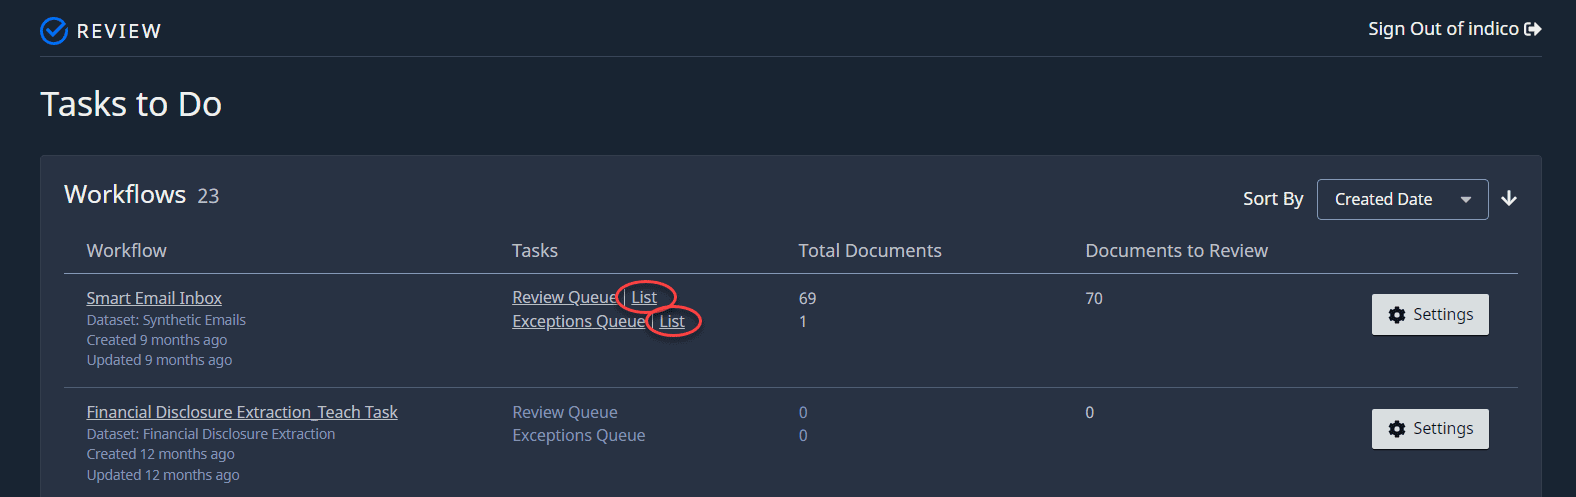Viewport: 1576px width, 497px height.
Task: Click the Review checkmark logo icon
Action: tap(54, 31)
